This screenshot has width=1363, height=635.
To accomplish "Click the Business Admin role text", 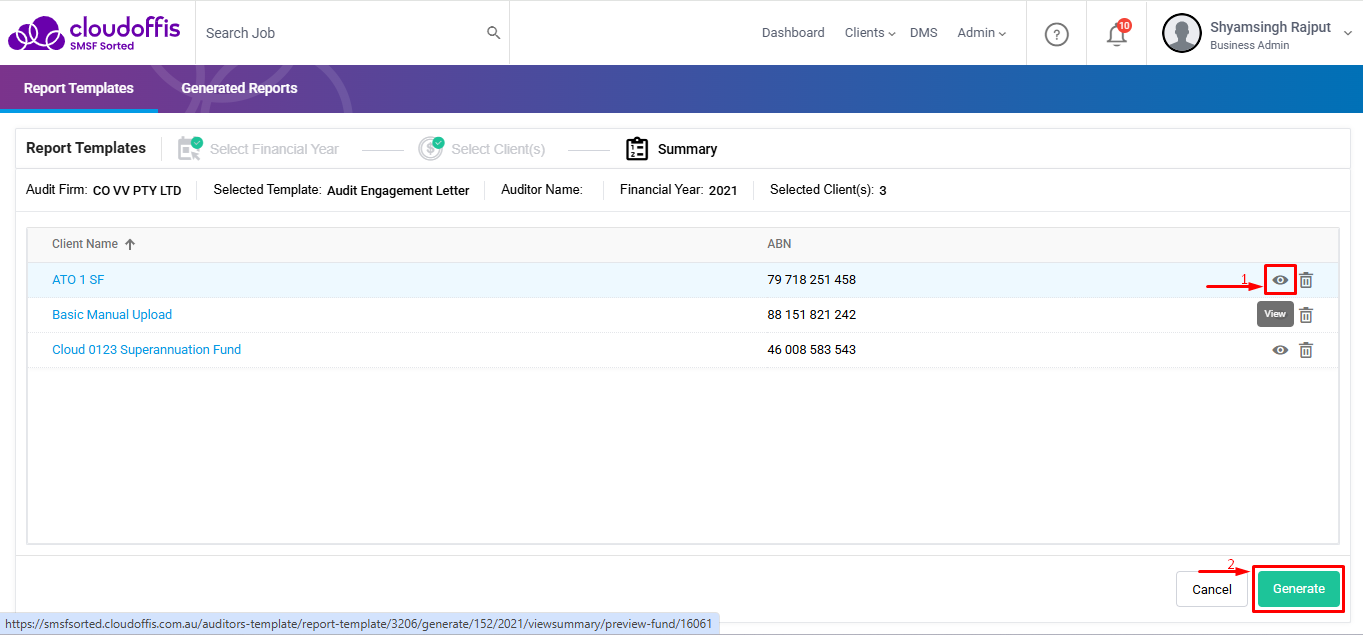I will coord(1249,45).
